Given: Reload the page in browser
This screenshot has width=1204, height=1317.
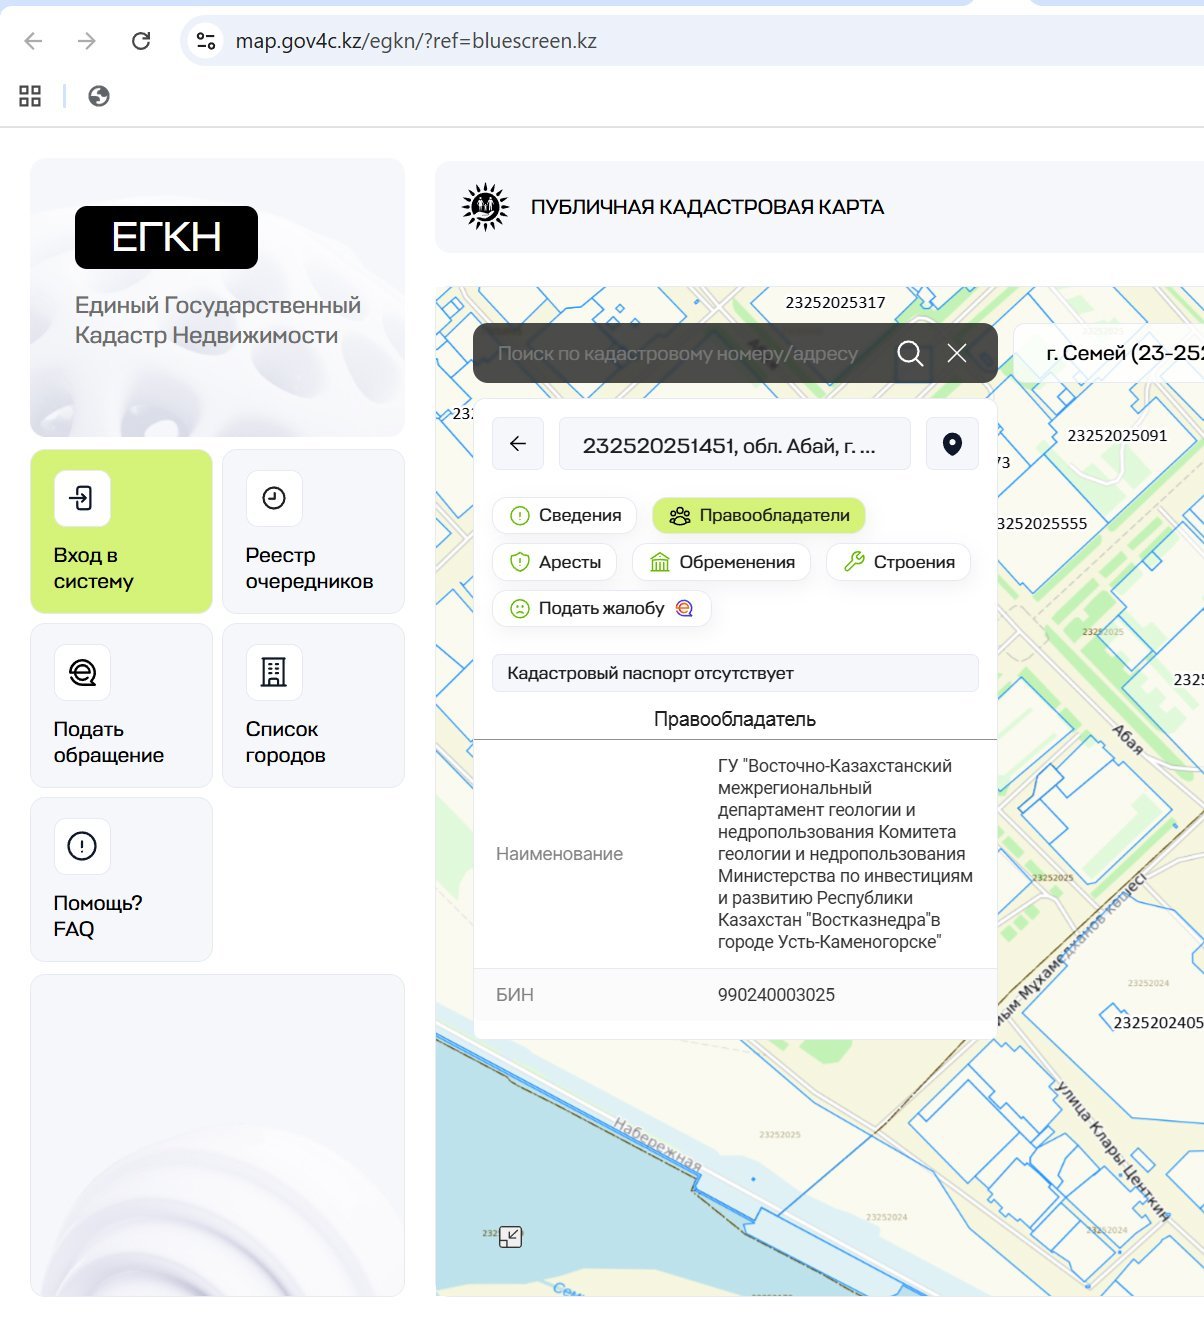Looking at the screenshot, I should coord(141,41).
